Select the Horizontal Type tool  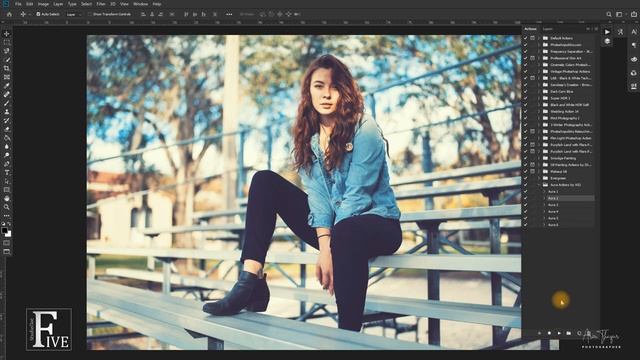tap(7, 173)
